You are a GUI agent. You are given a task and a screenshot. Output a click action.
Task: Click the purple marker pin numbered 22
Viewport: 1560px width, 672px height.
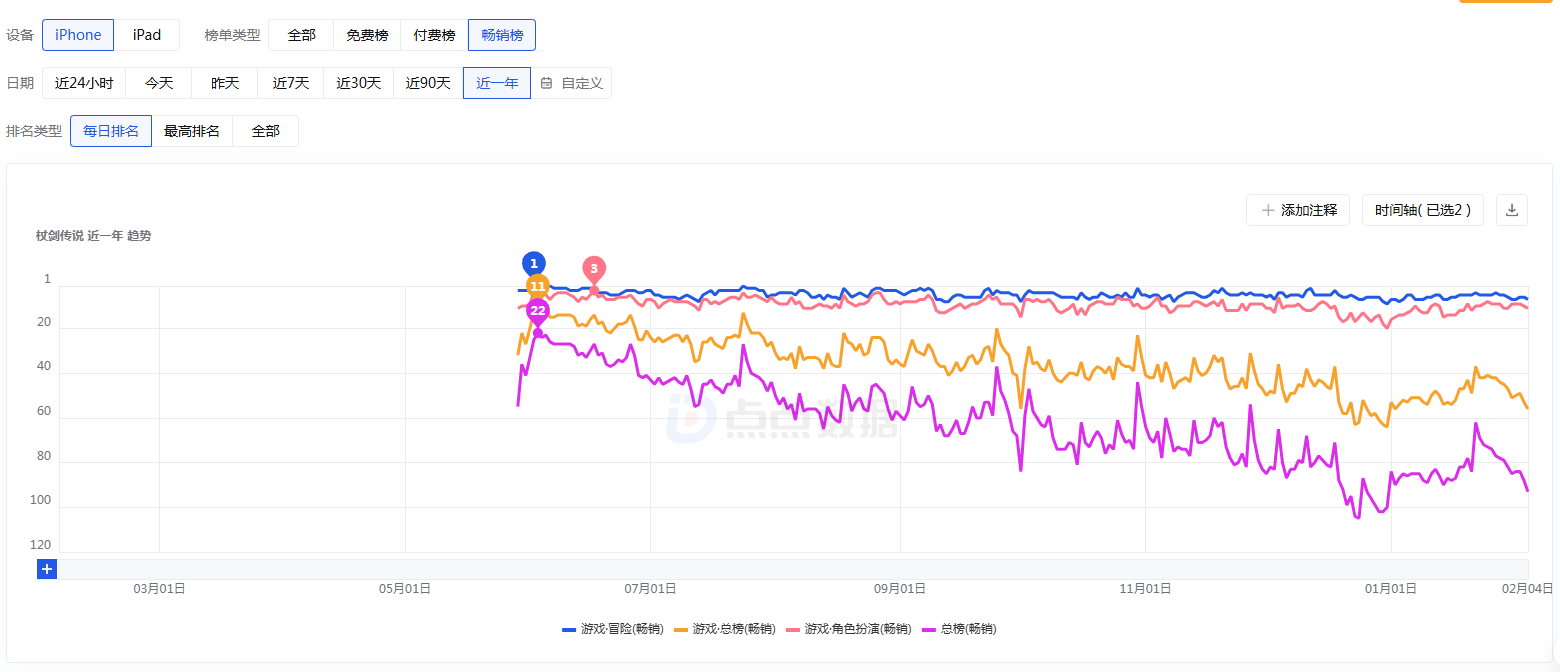tap(538, 311)
